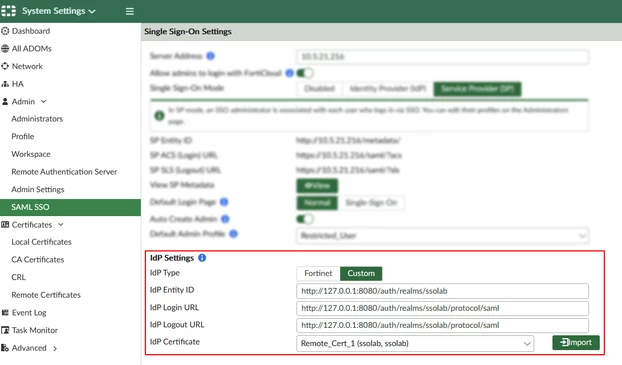Select Identity Provider (IdP) mode
This screenshot has height=365, width=622.
[388, 88]
